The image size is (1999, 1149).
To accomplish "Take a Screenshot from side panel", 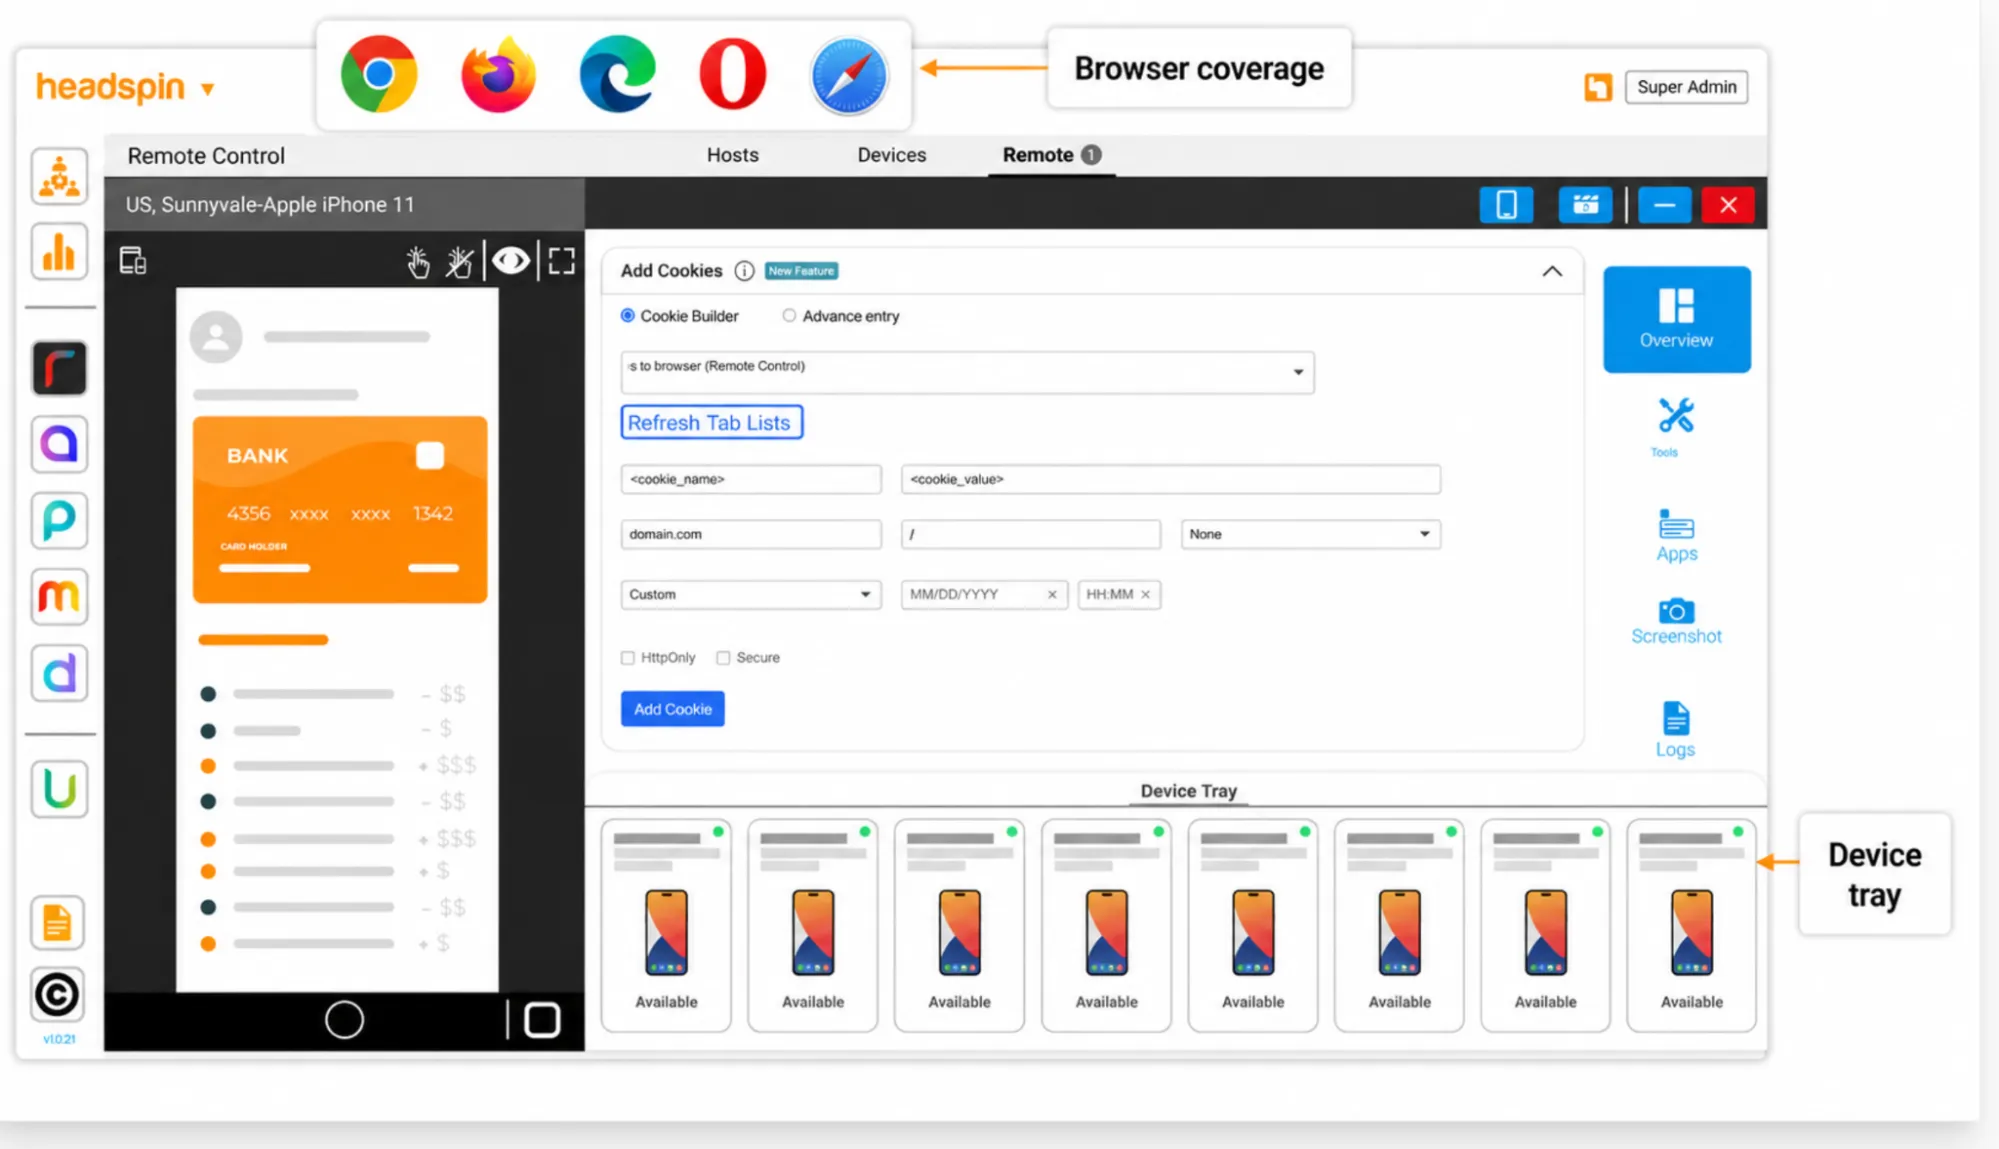I will [1676, 621].
